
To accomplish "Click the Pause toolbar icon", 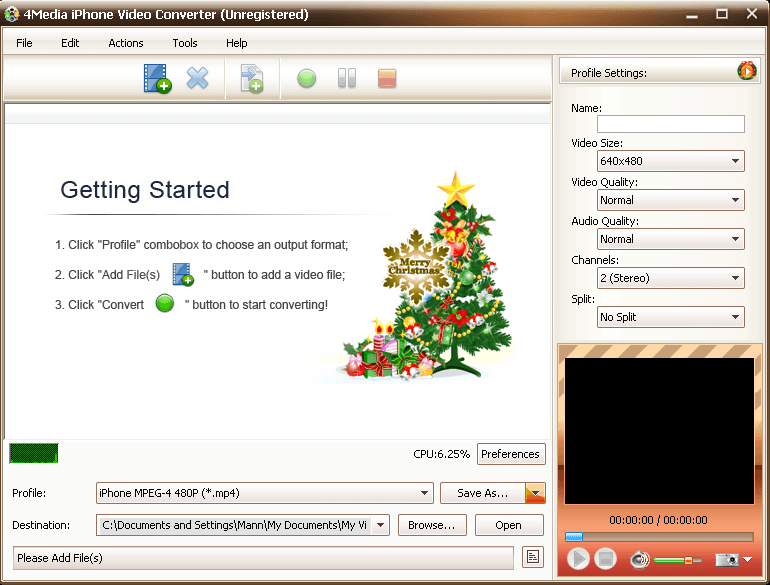I will point(347,78).
